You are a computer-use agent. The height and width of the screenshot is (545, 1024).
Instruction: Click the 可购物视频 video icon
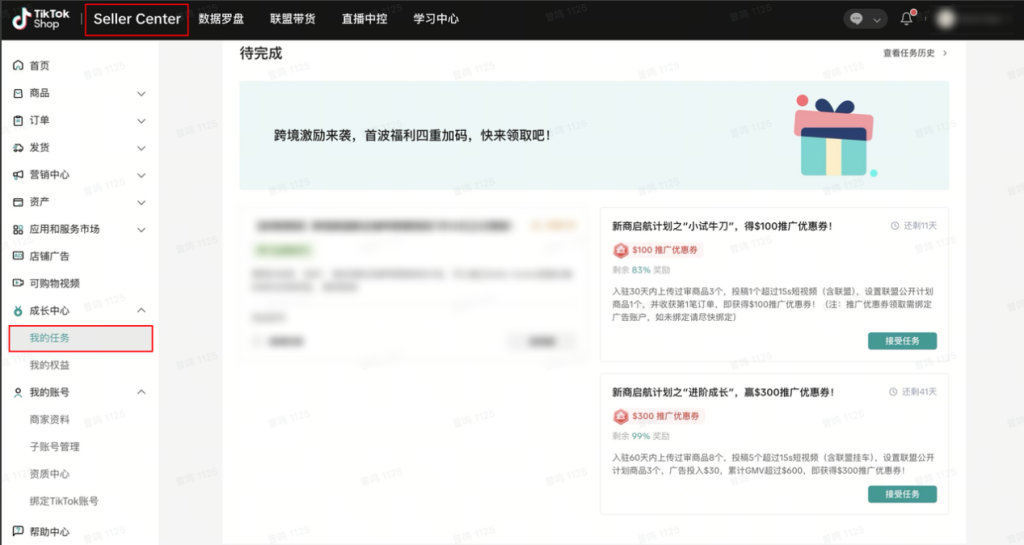(x=18, y=284)
